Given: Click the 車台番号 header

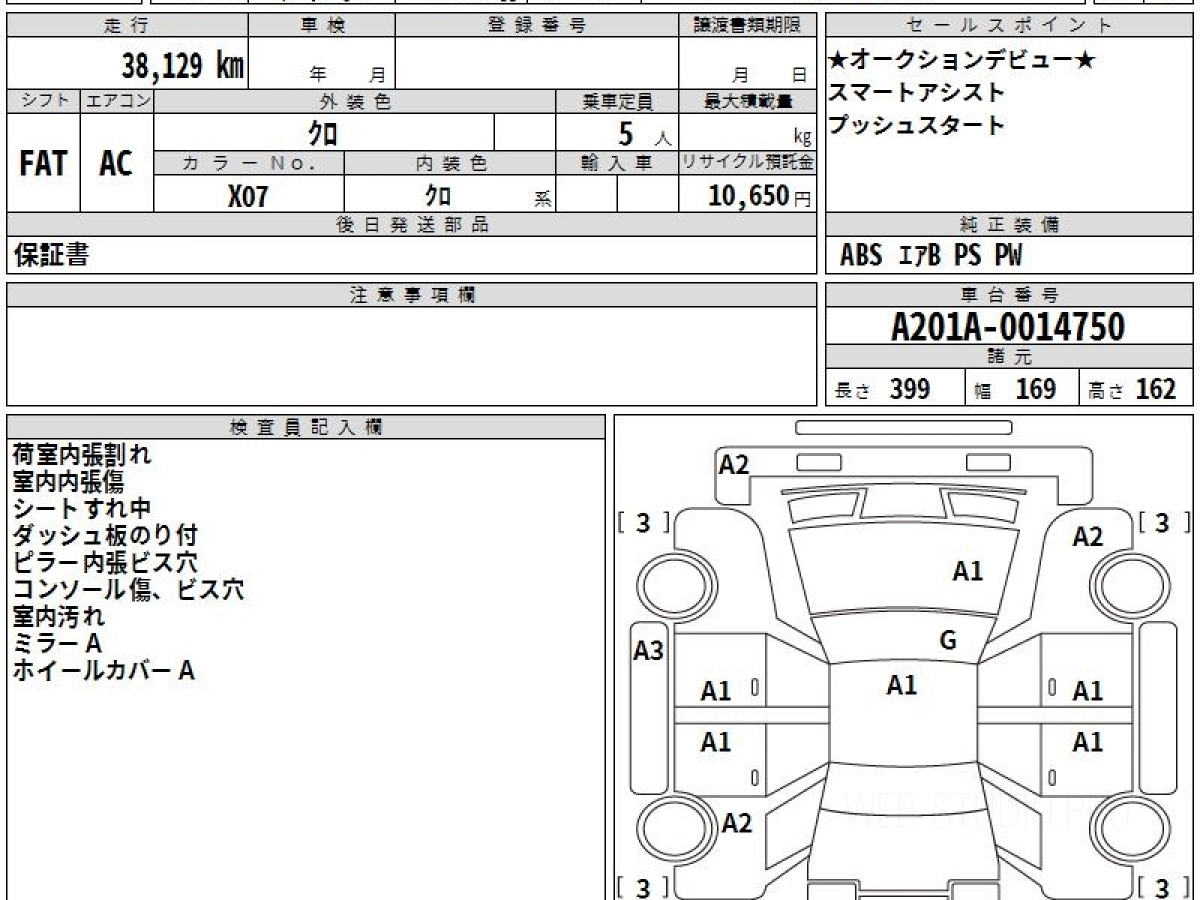Looking at the screenshot, I should (x=1010, y=294).
